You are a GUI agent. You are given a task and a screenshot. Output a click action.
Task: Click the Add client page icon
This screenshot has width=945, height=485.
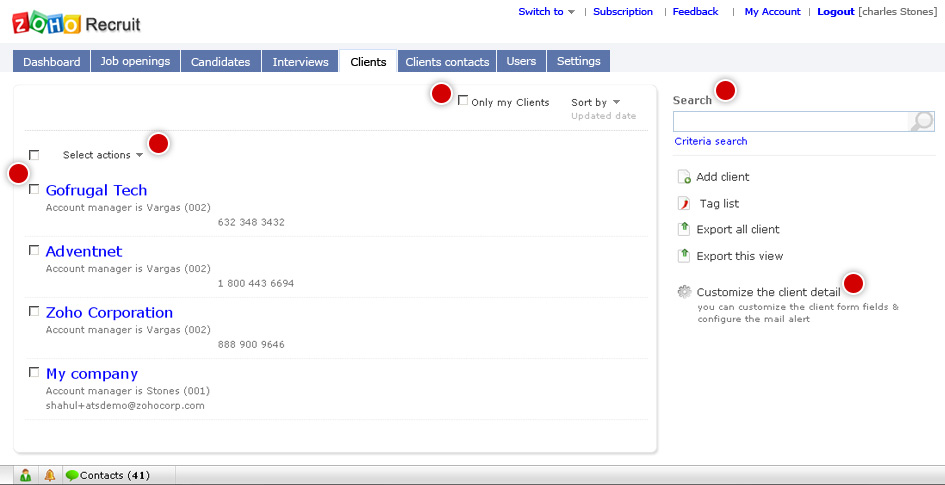pyautogui.click(x=683, y=177)
